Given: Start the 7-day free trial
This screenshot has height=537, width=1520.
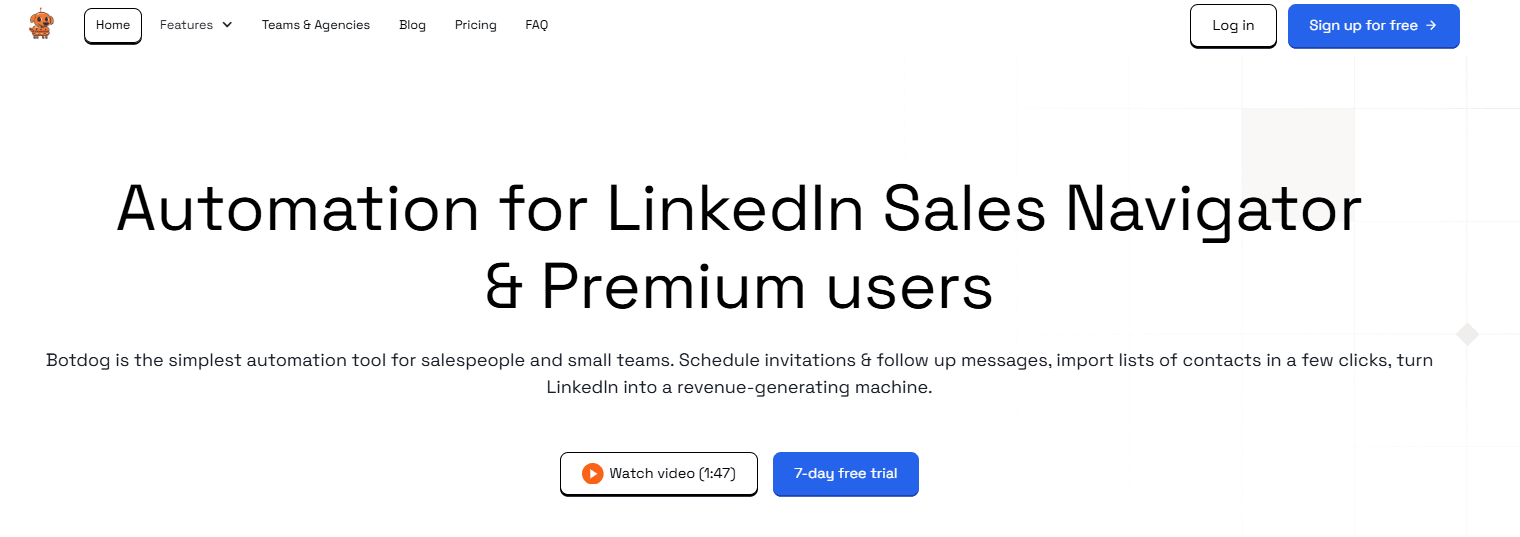Looking at the screenshot, I should tap(845, 474).
